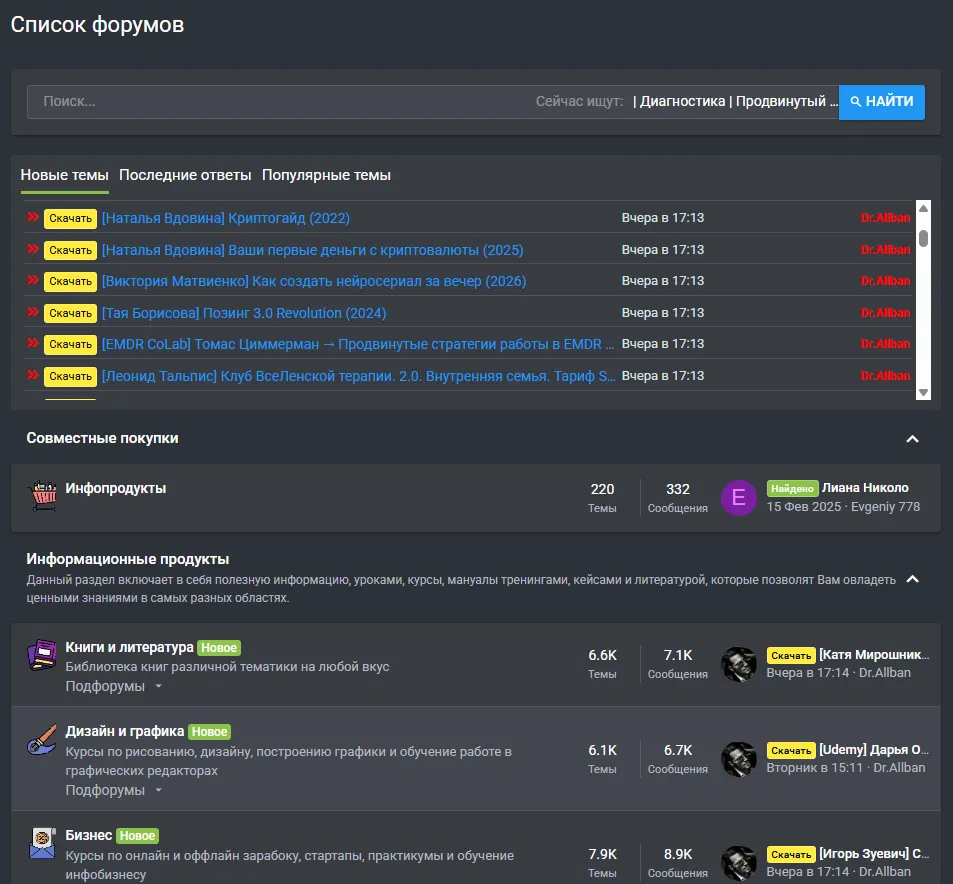Open Dr.Allban avatar in Книги и литература row
Image resolution: width=953 pixels, height=884 pixels.
[738, 664]
